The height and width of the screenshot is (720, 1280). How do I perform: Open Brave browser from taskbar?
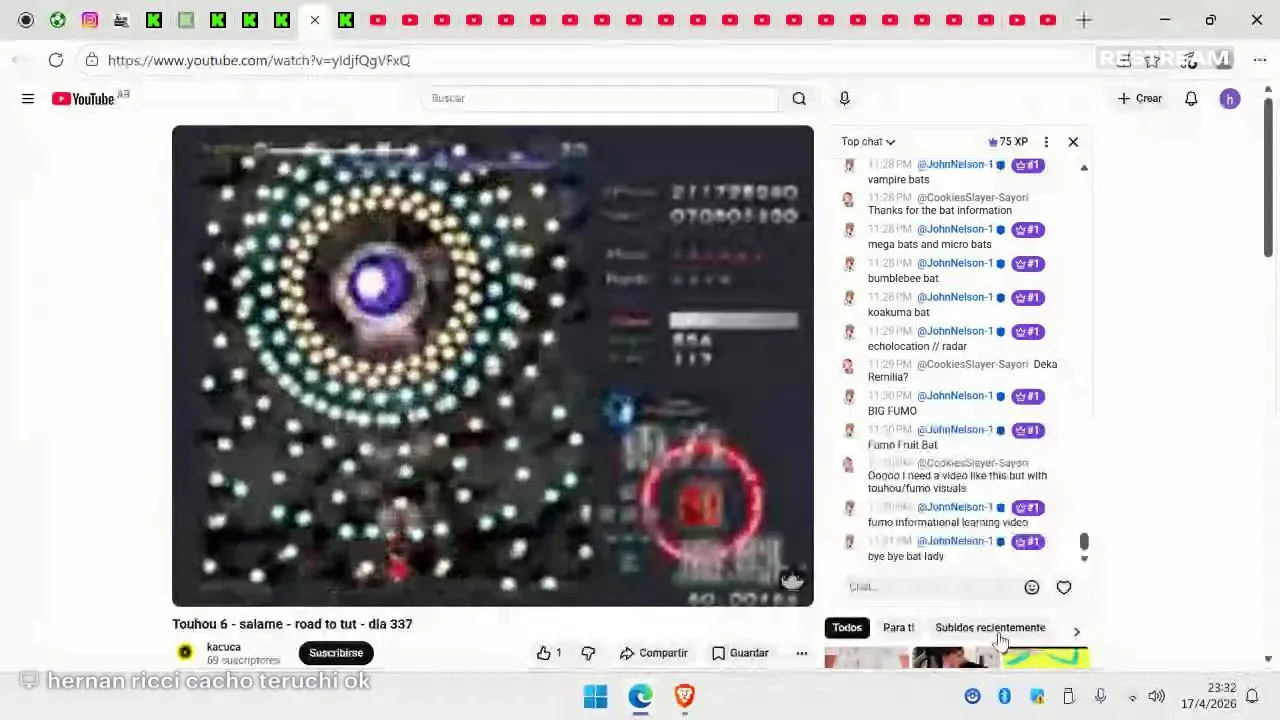(x=684, y=696)
